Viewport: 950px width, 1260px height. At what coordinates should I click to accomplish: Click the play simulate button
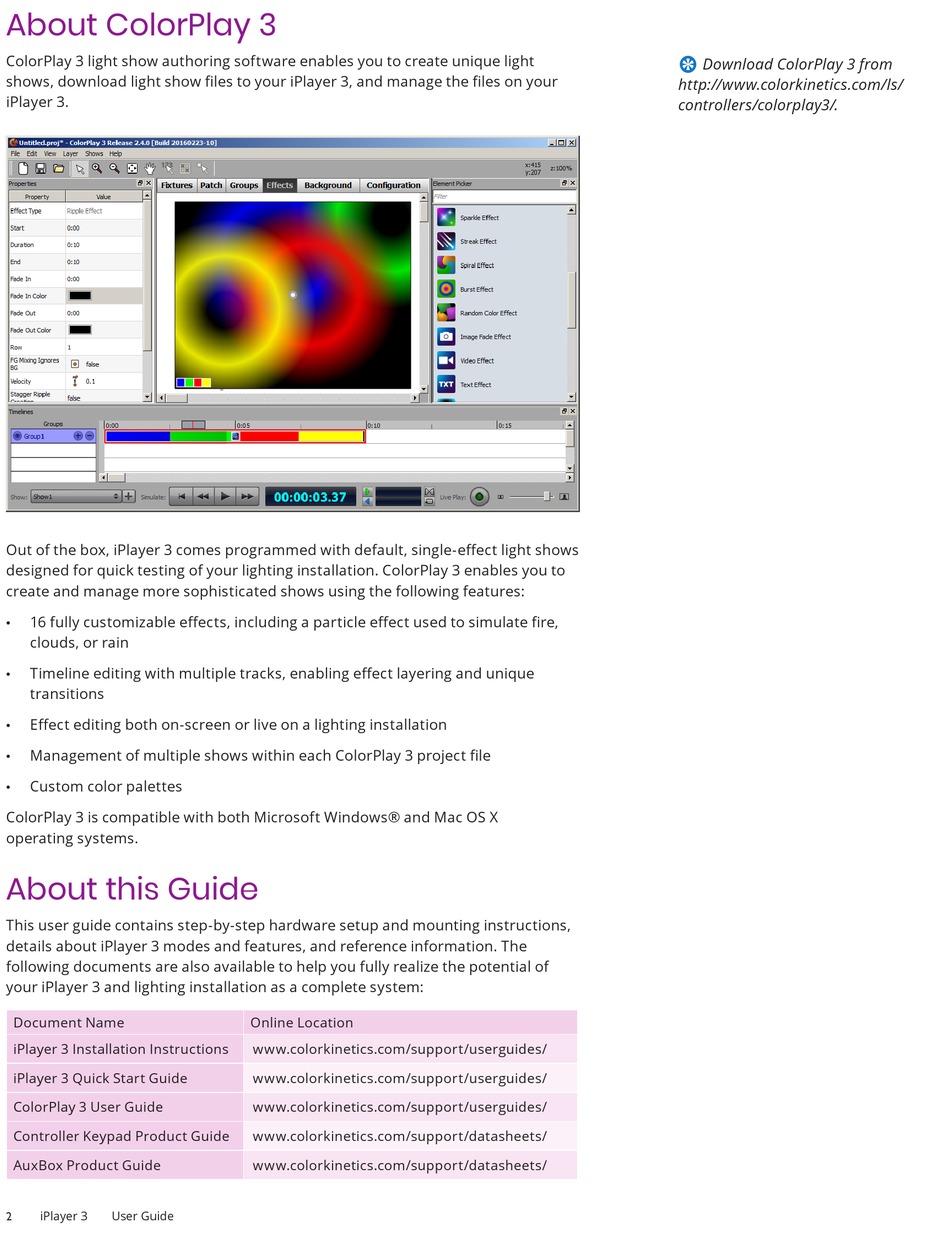click(225, 496)
